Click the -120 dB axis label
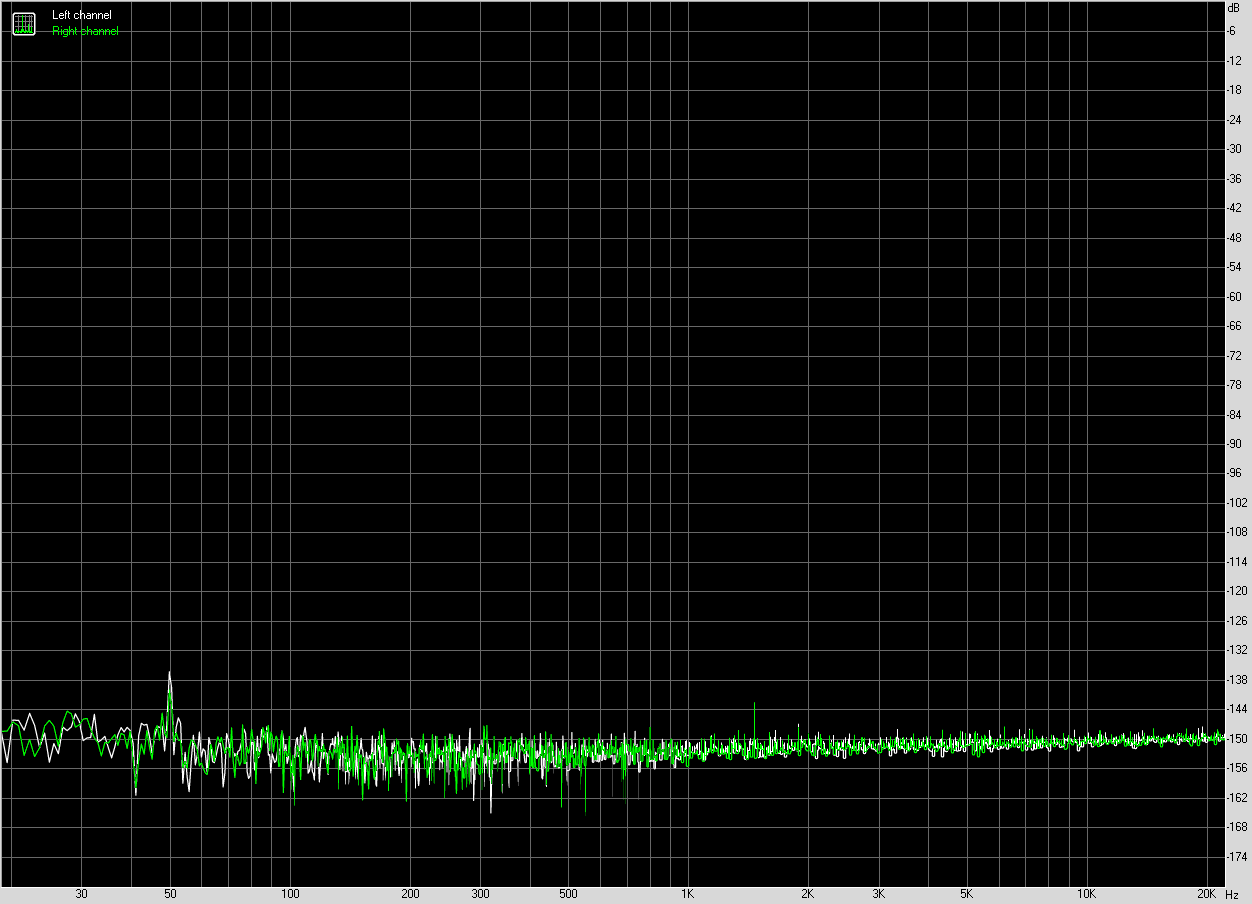The height and width of the screenshot is (904, 1252). click(1237, 591)
